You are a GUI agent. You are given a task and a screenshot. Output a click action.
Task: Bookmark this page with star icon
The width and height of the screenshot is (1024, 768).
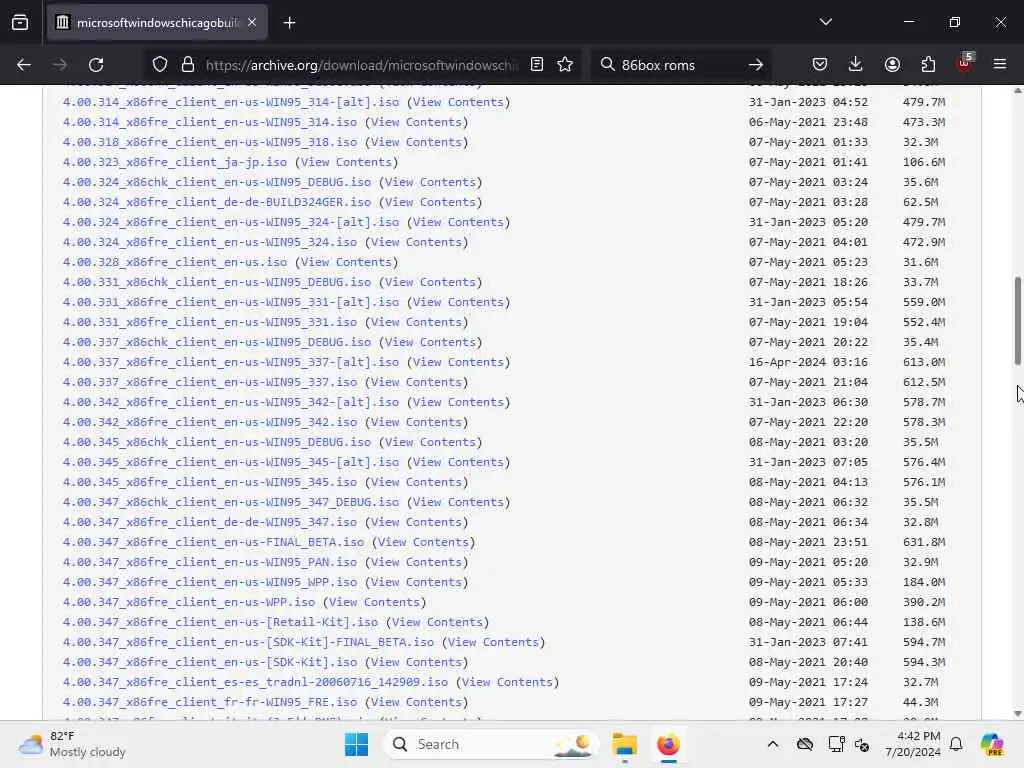[565, 65]
